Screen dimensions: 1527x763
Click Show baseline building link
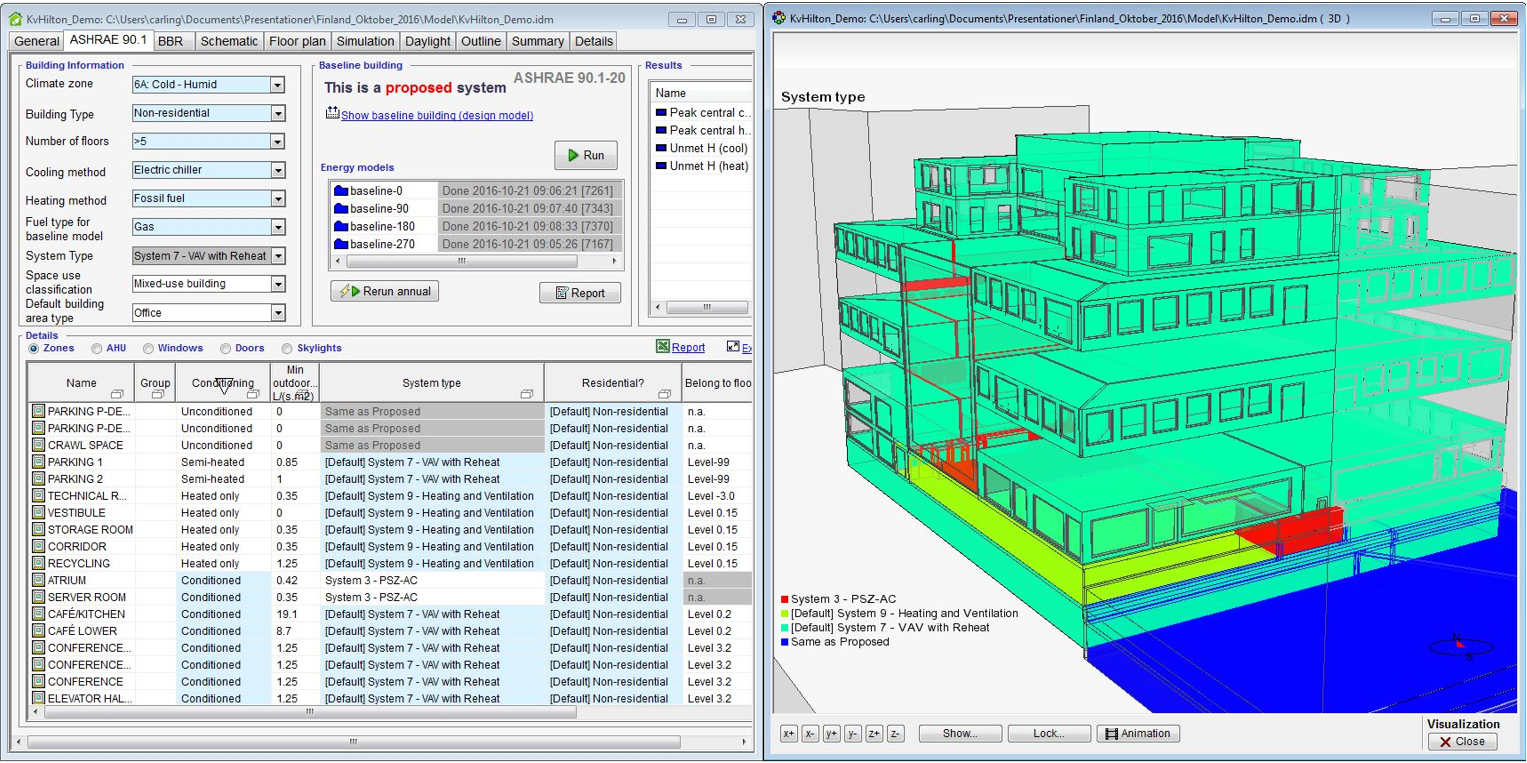[436, 116]
